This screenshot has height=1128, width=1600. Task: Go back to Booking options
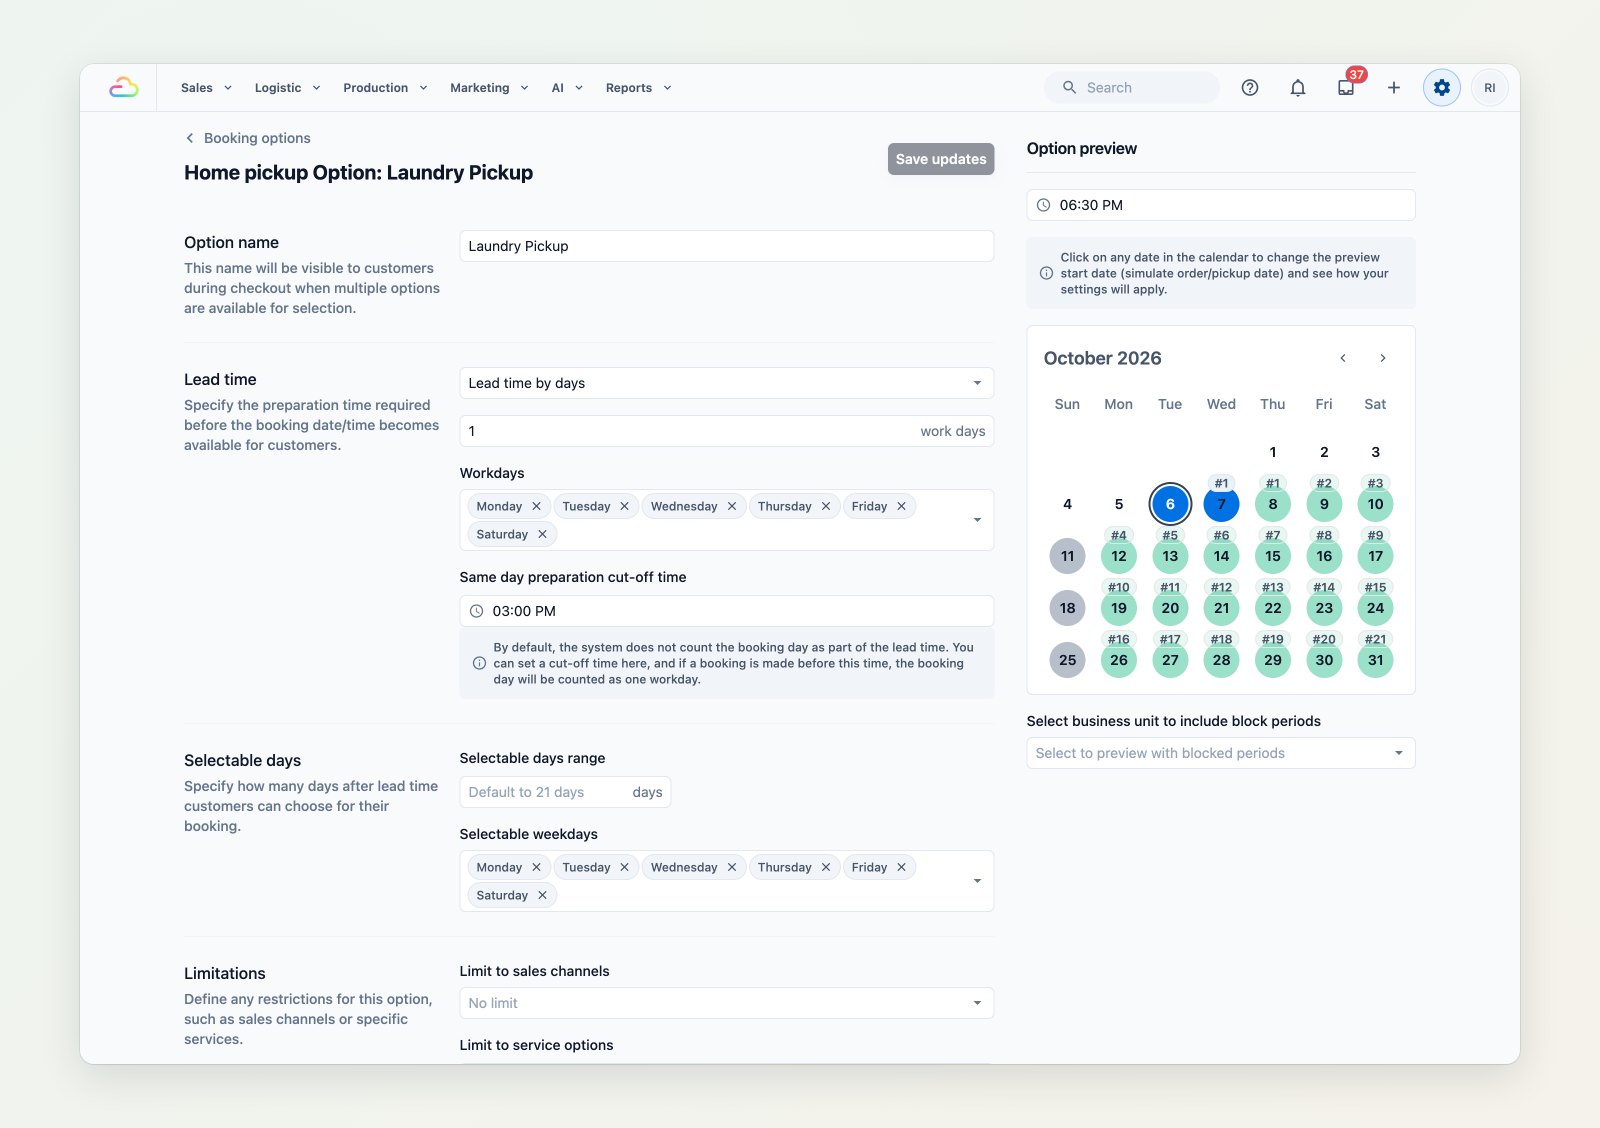click(x=247, y=138)
